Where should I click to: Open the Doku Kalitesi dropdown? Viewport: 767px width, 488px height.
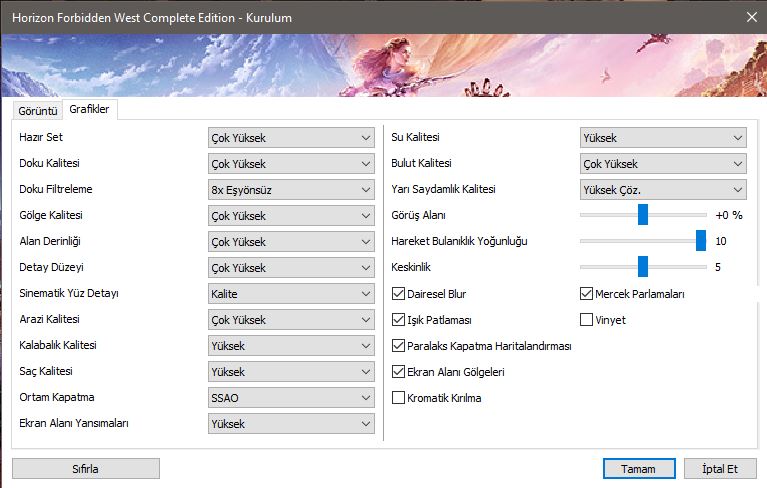coord(291,164)
